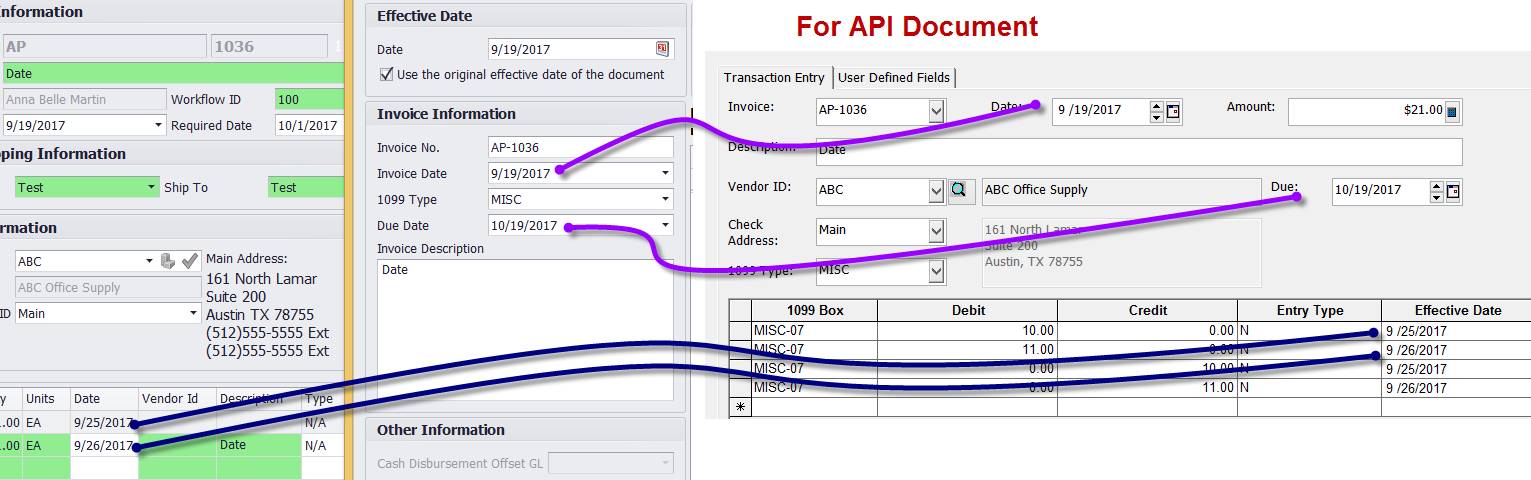The width and height of the screenshot is (1531, 480).
Task: Open the Invoice Date dropdown
Action: 666,174
